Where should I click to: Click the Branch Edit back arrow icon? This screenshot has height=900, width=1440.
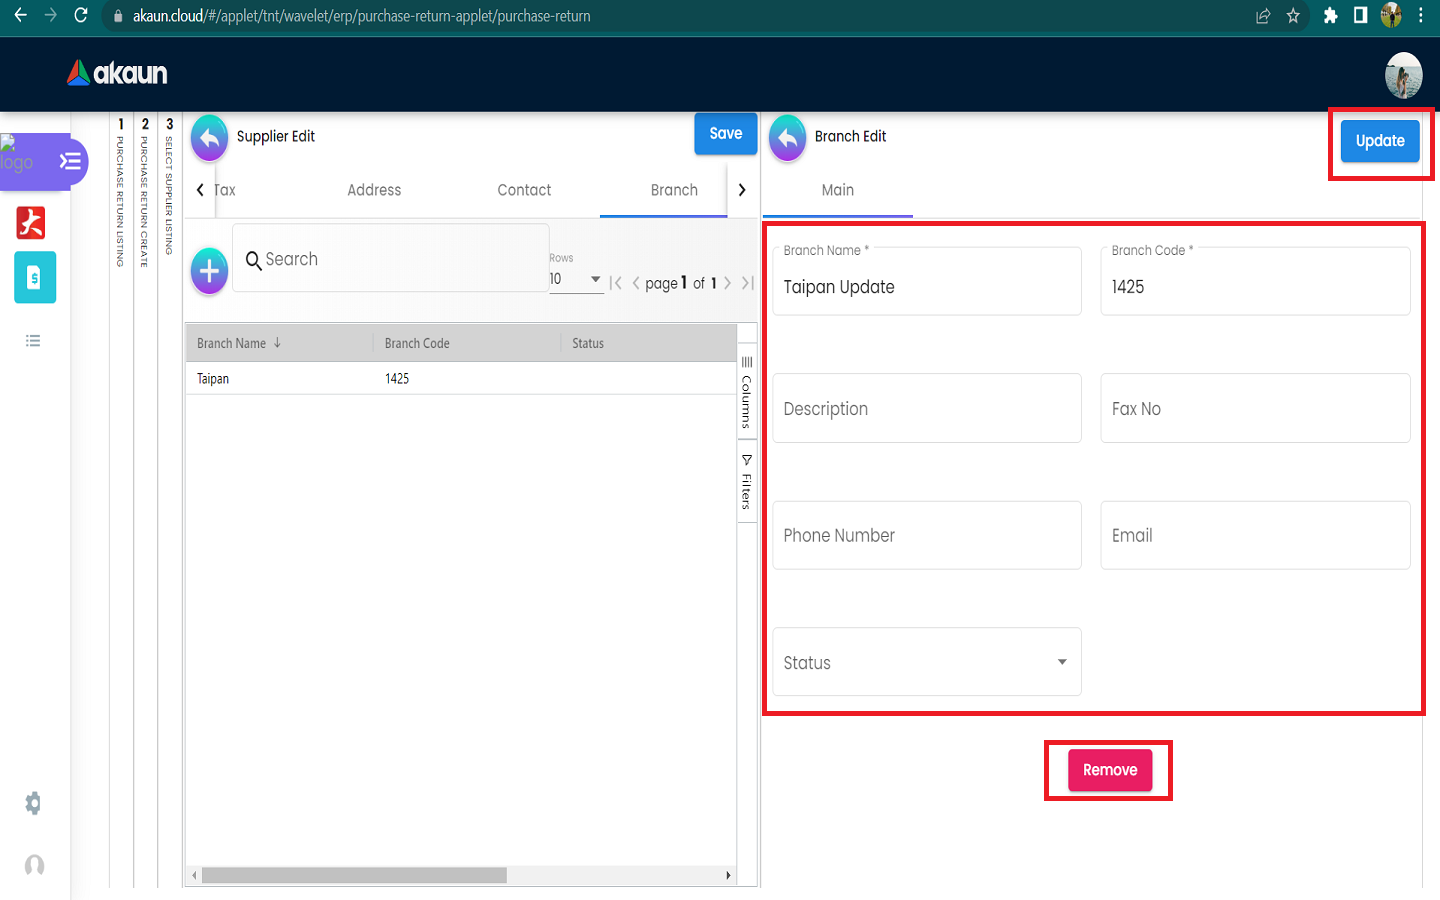pyautogui.click(x=787, y=138)
